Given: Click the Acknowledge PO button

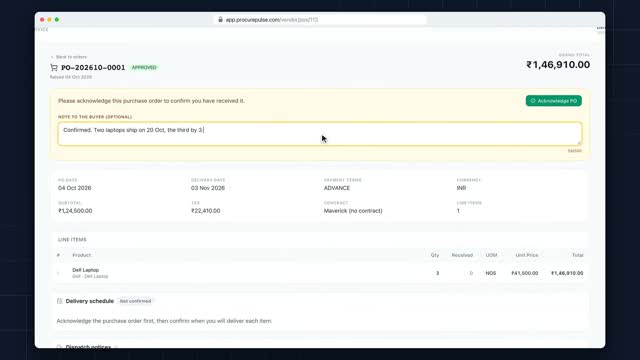Looking at the screenshot, I should tap(553, 101).
